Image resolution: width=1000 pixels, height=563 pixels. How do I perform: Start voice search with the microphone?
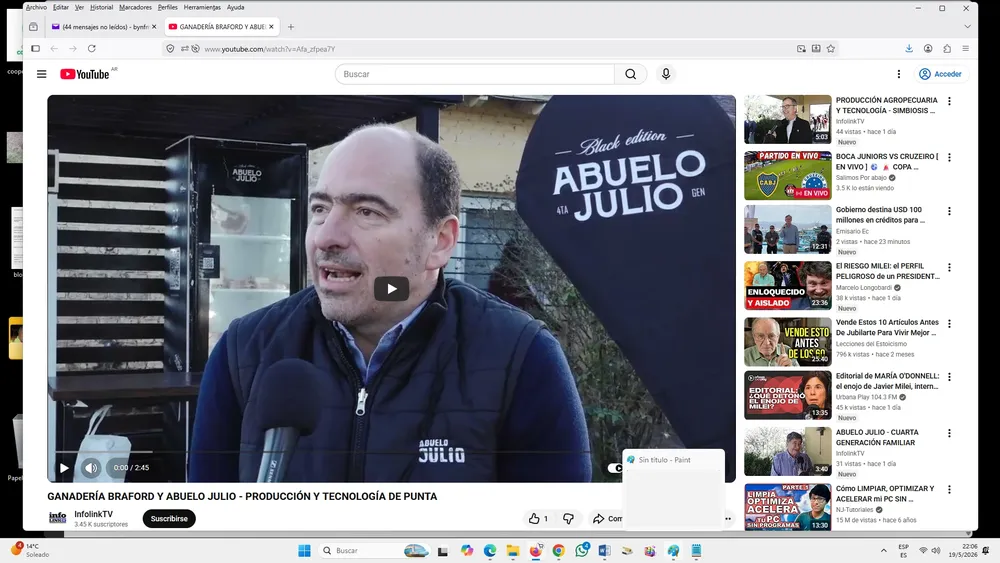(666, 74)
